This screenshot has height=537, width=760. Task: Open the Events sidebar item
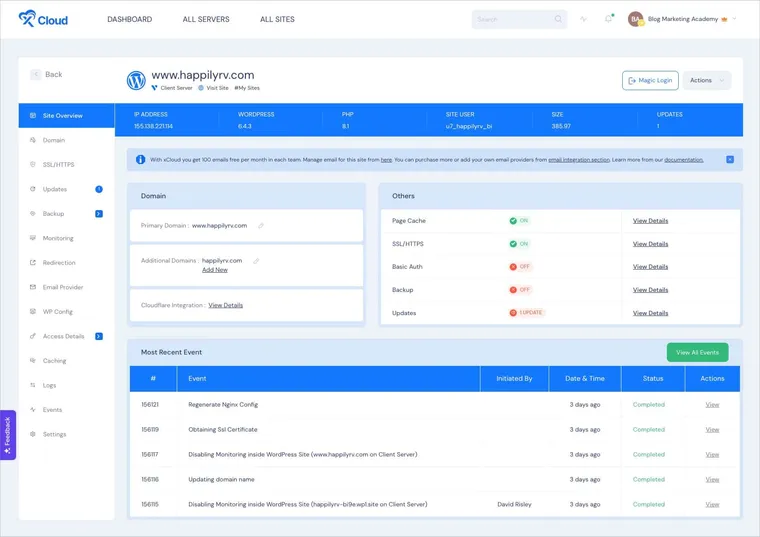pyautogui.click(x=66, y=410)
